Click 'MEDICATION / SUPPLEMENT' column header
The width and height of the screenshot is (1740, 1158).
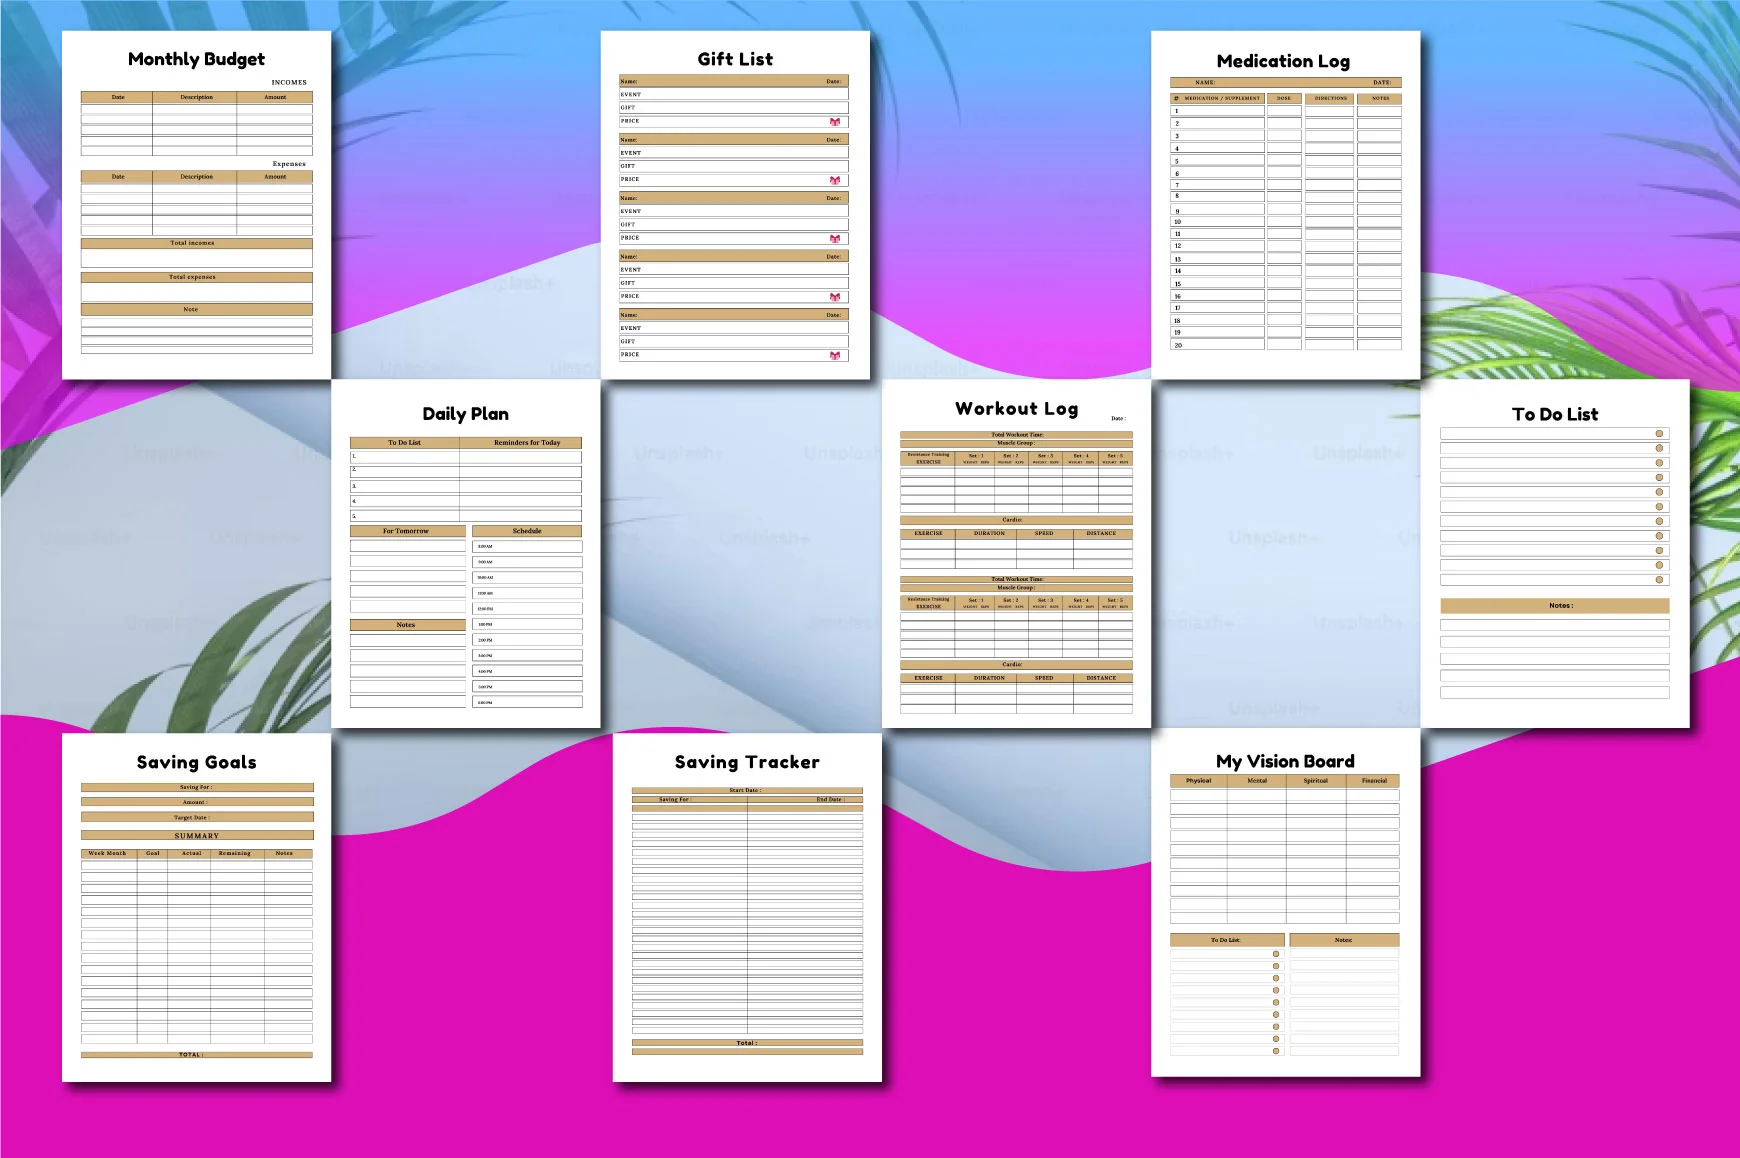1217,99
